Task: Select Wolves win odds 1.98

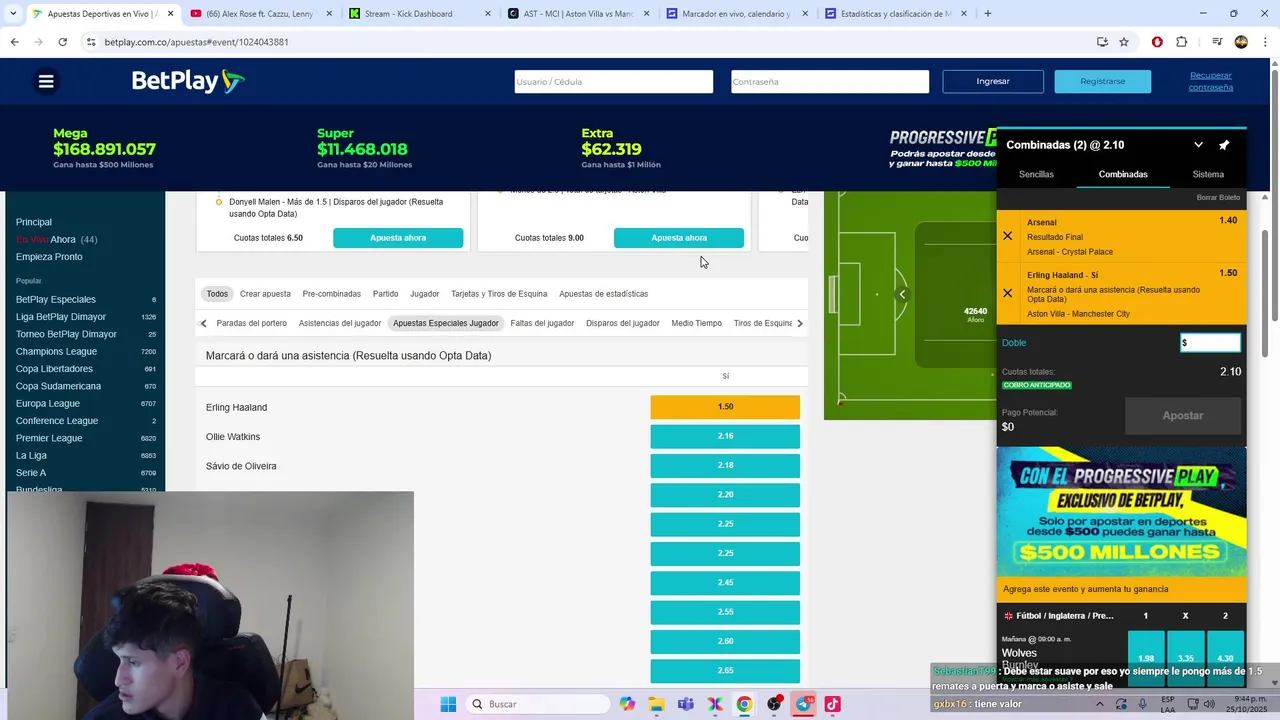Action: tap(1146, 657)
